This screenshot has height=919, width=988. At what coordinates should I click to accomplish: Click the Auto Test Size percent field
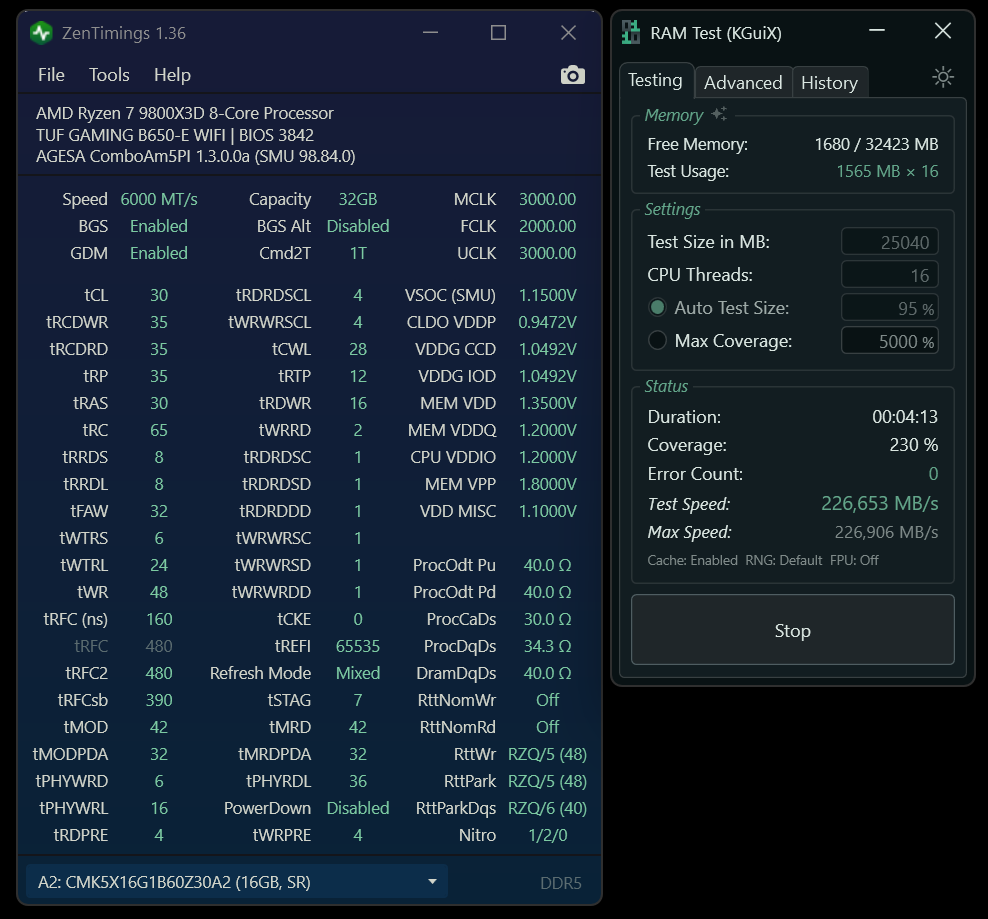890,308
